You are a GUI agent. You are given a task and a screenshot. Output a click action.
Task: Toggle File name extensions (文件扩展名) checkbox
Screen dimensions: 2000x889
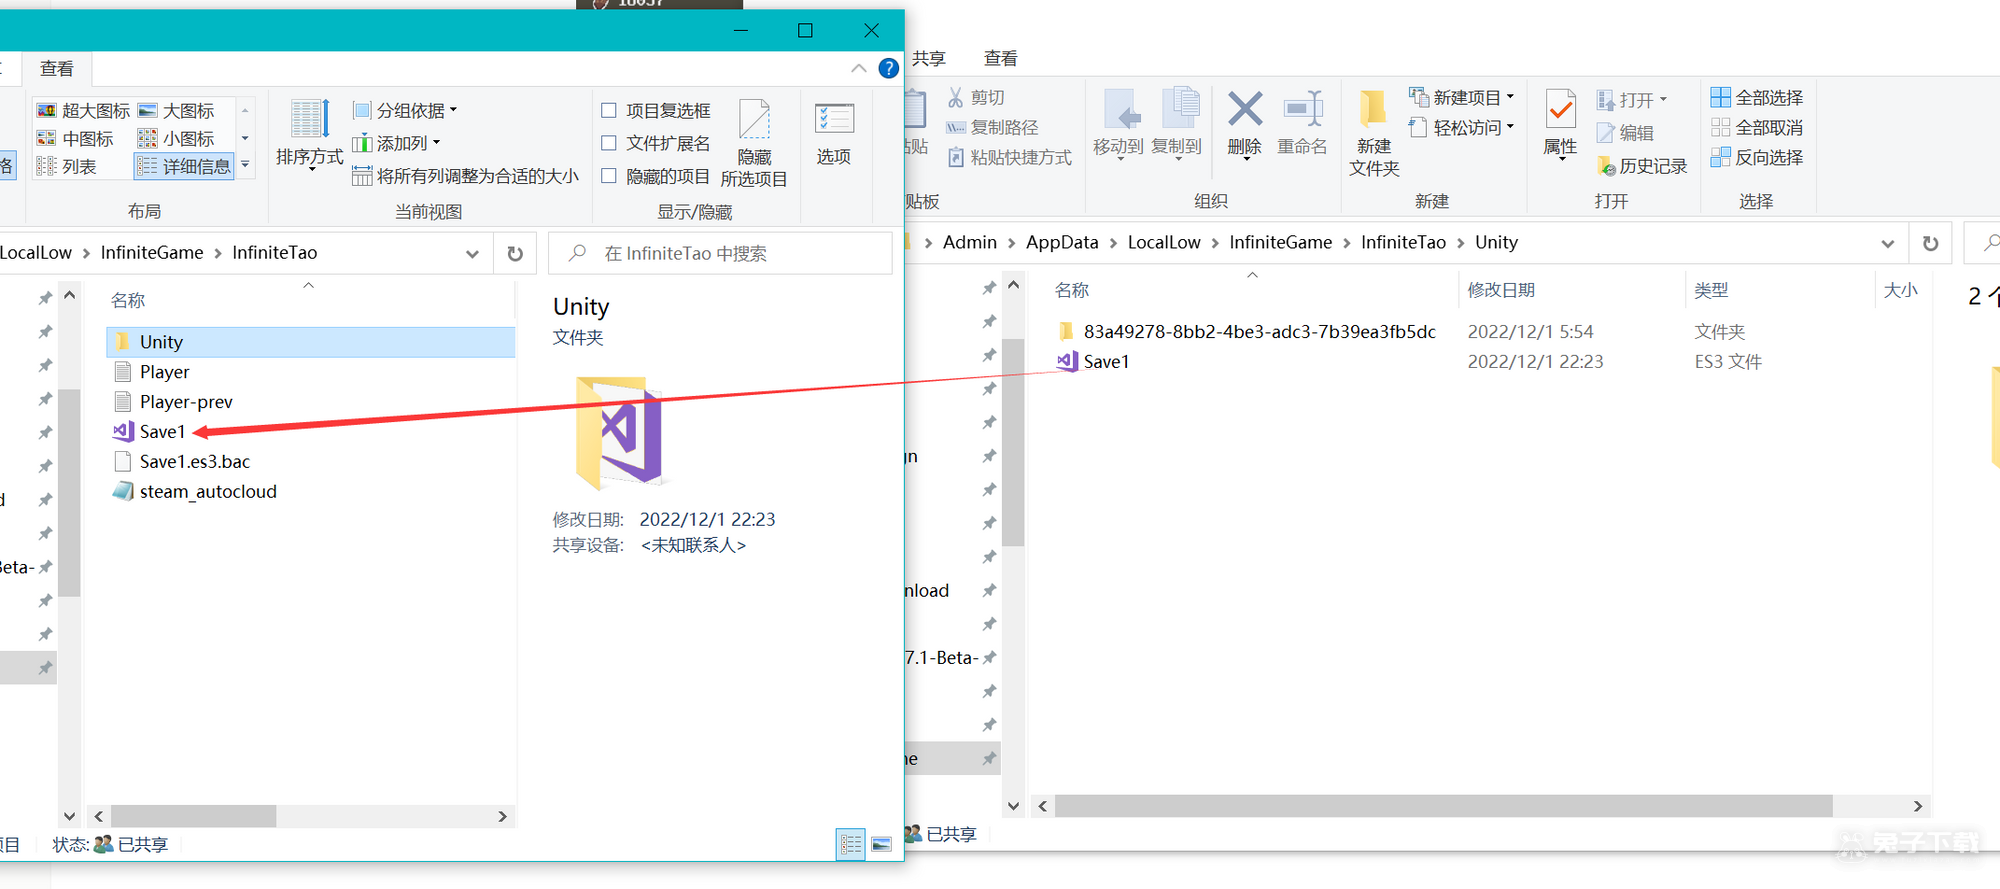coord(608,143)
